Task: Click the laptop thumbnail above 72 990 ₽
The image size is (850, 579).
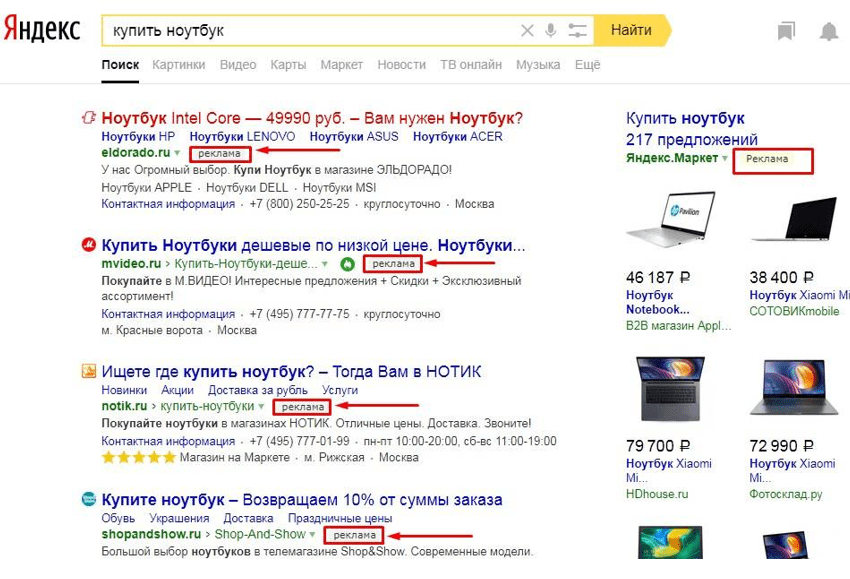Action: click(x=795, y=387)
